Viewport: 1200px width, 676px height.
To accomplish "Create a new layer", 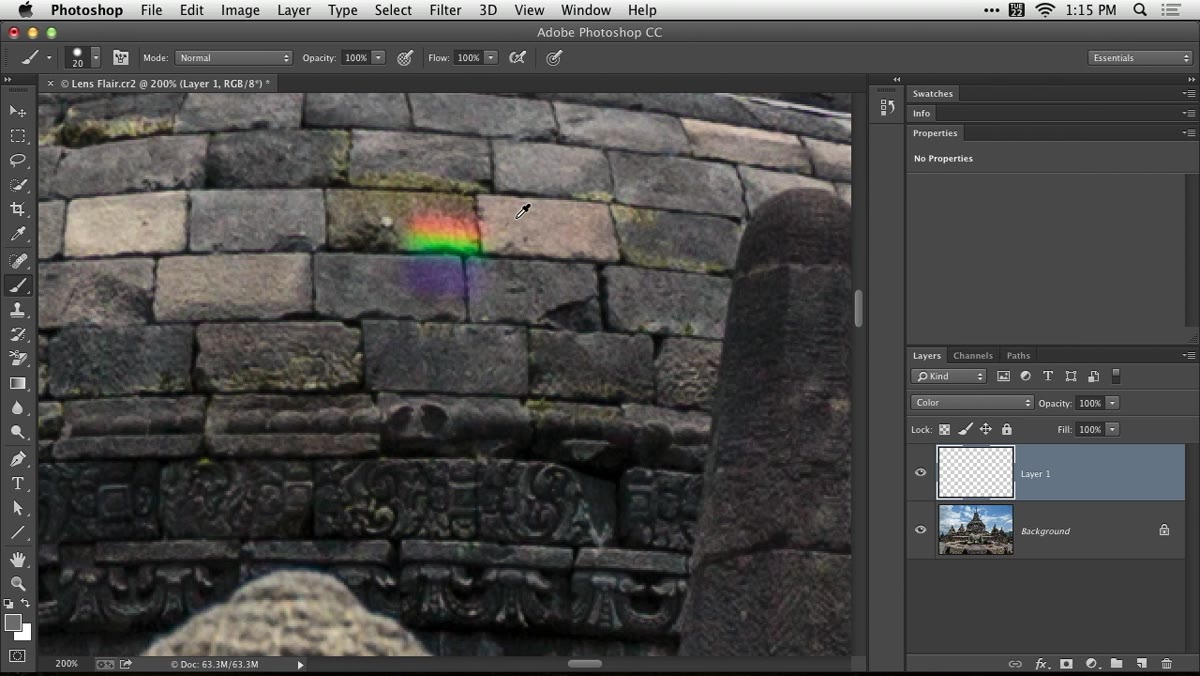I will coord(1141,663).
